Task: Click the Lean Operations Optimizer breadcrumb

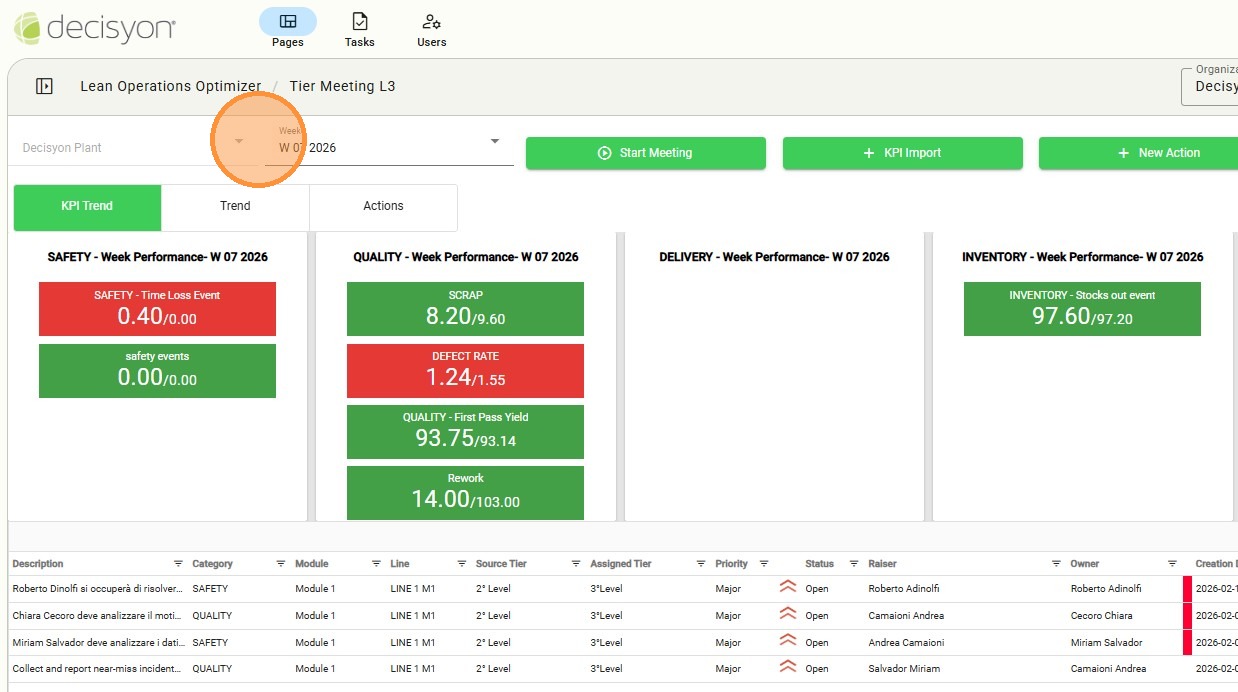Action: 170,87
